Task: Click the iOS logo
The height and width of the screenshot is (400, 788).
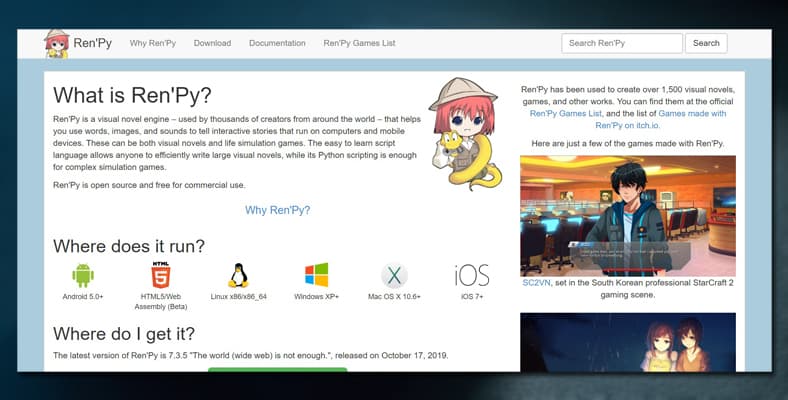Action: coord(471,275)
